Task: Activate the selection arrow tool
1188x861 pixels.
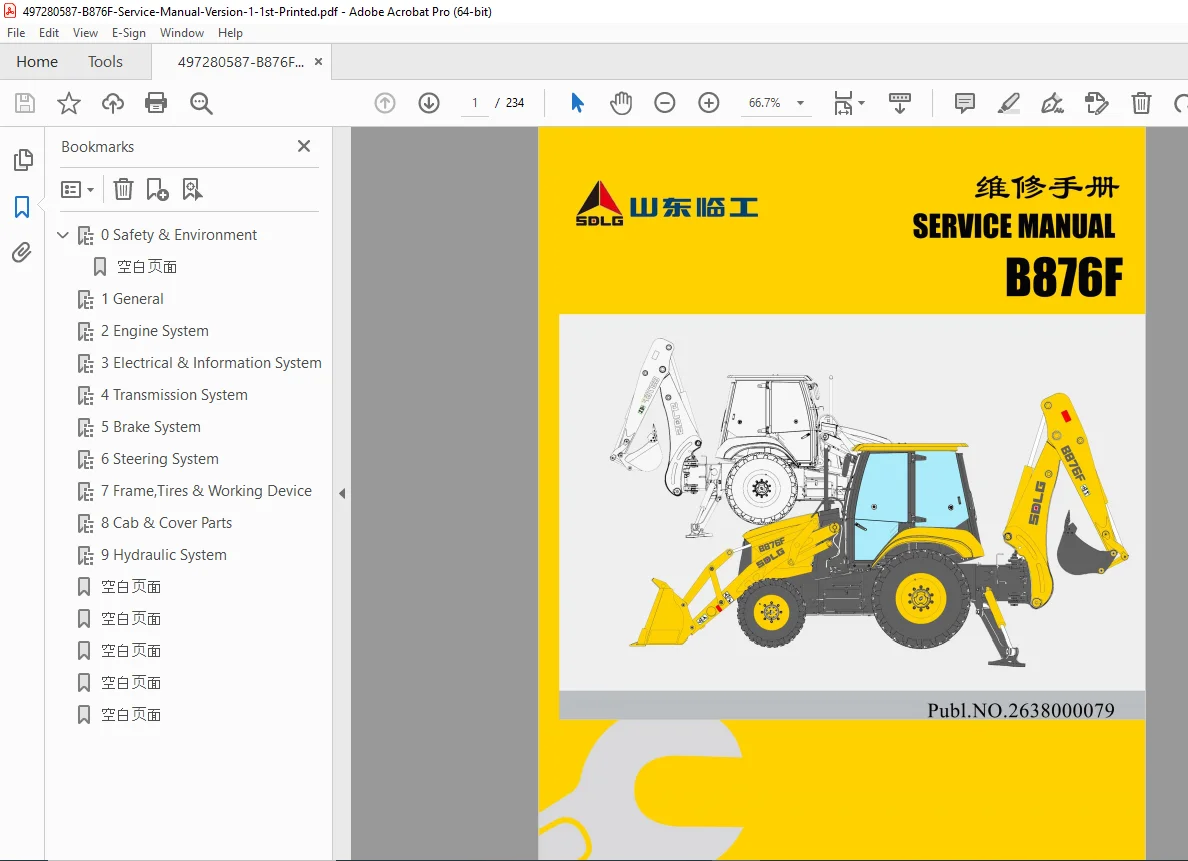Action: click(x=577, y=103)
